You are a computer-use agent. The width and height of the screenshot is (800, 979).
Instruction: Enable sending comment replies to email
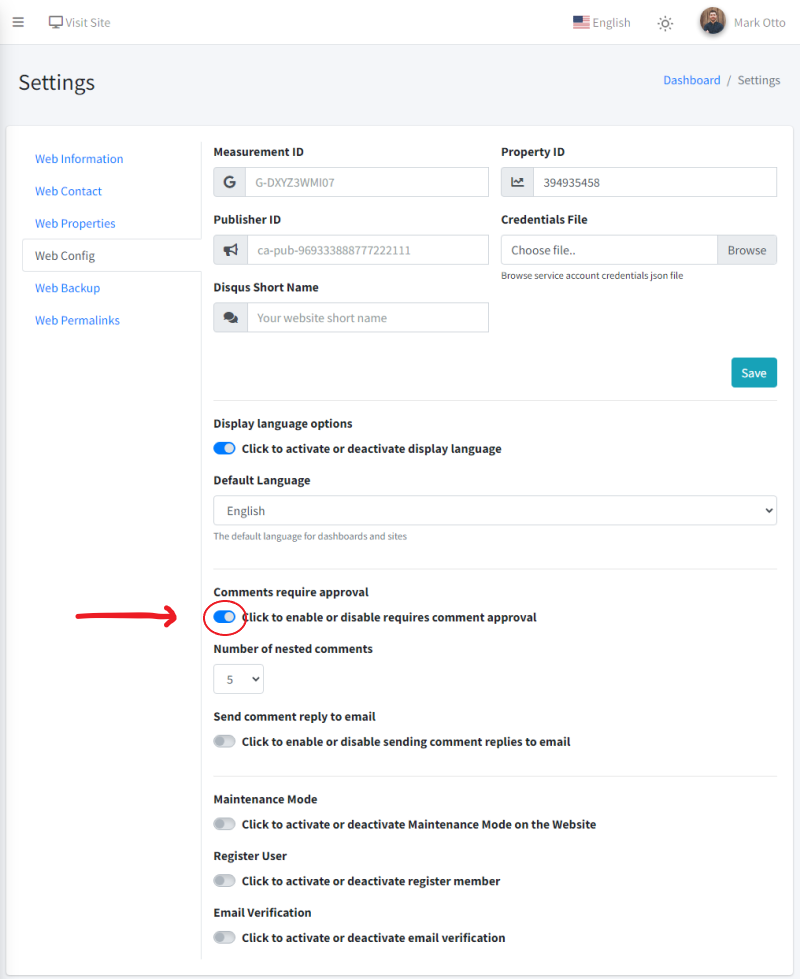pos(224,741)
